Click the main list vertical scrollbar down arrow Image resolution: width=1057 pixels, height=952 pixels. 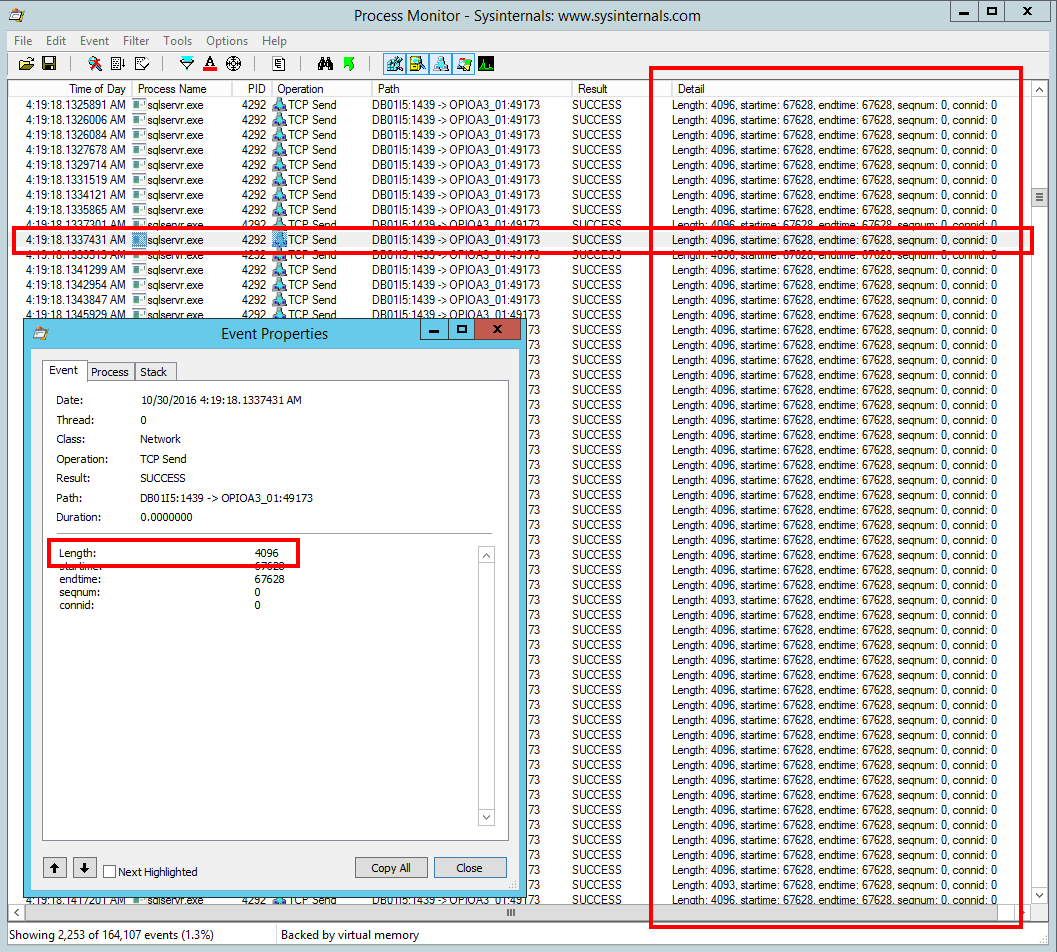pos(1039,895)
